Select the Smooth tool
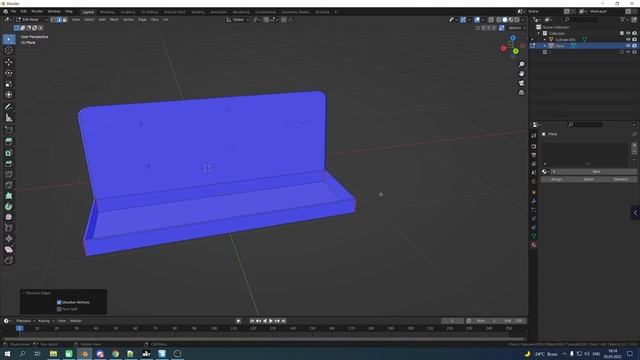 [x=9, y=217]
